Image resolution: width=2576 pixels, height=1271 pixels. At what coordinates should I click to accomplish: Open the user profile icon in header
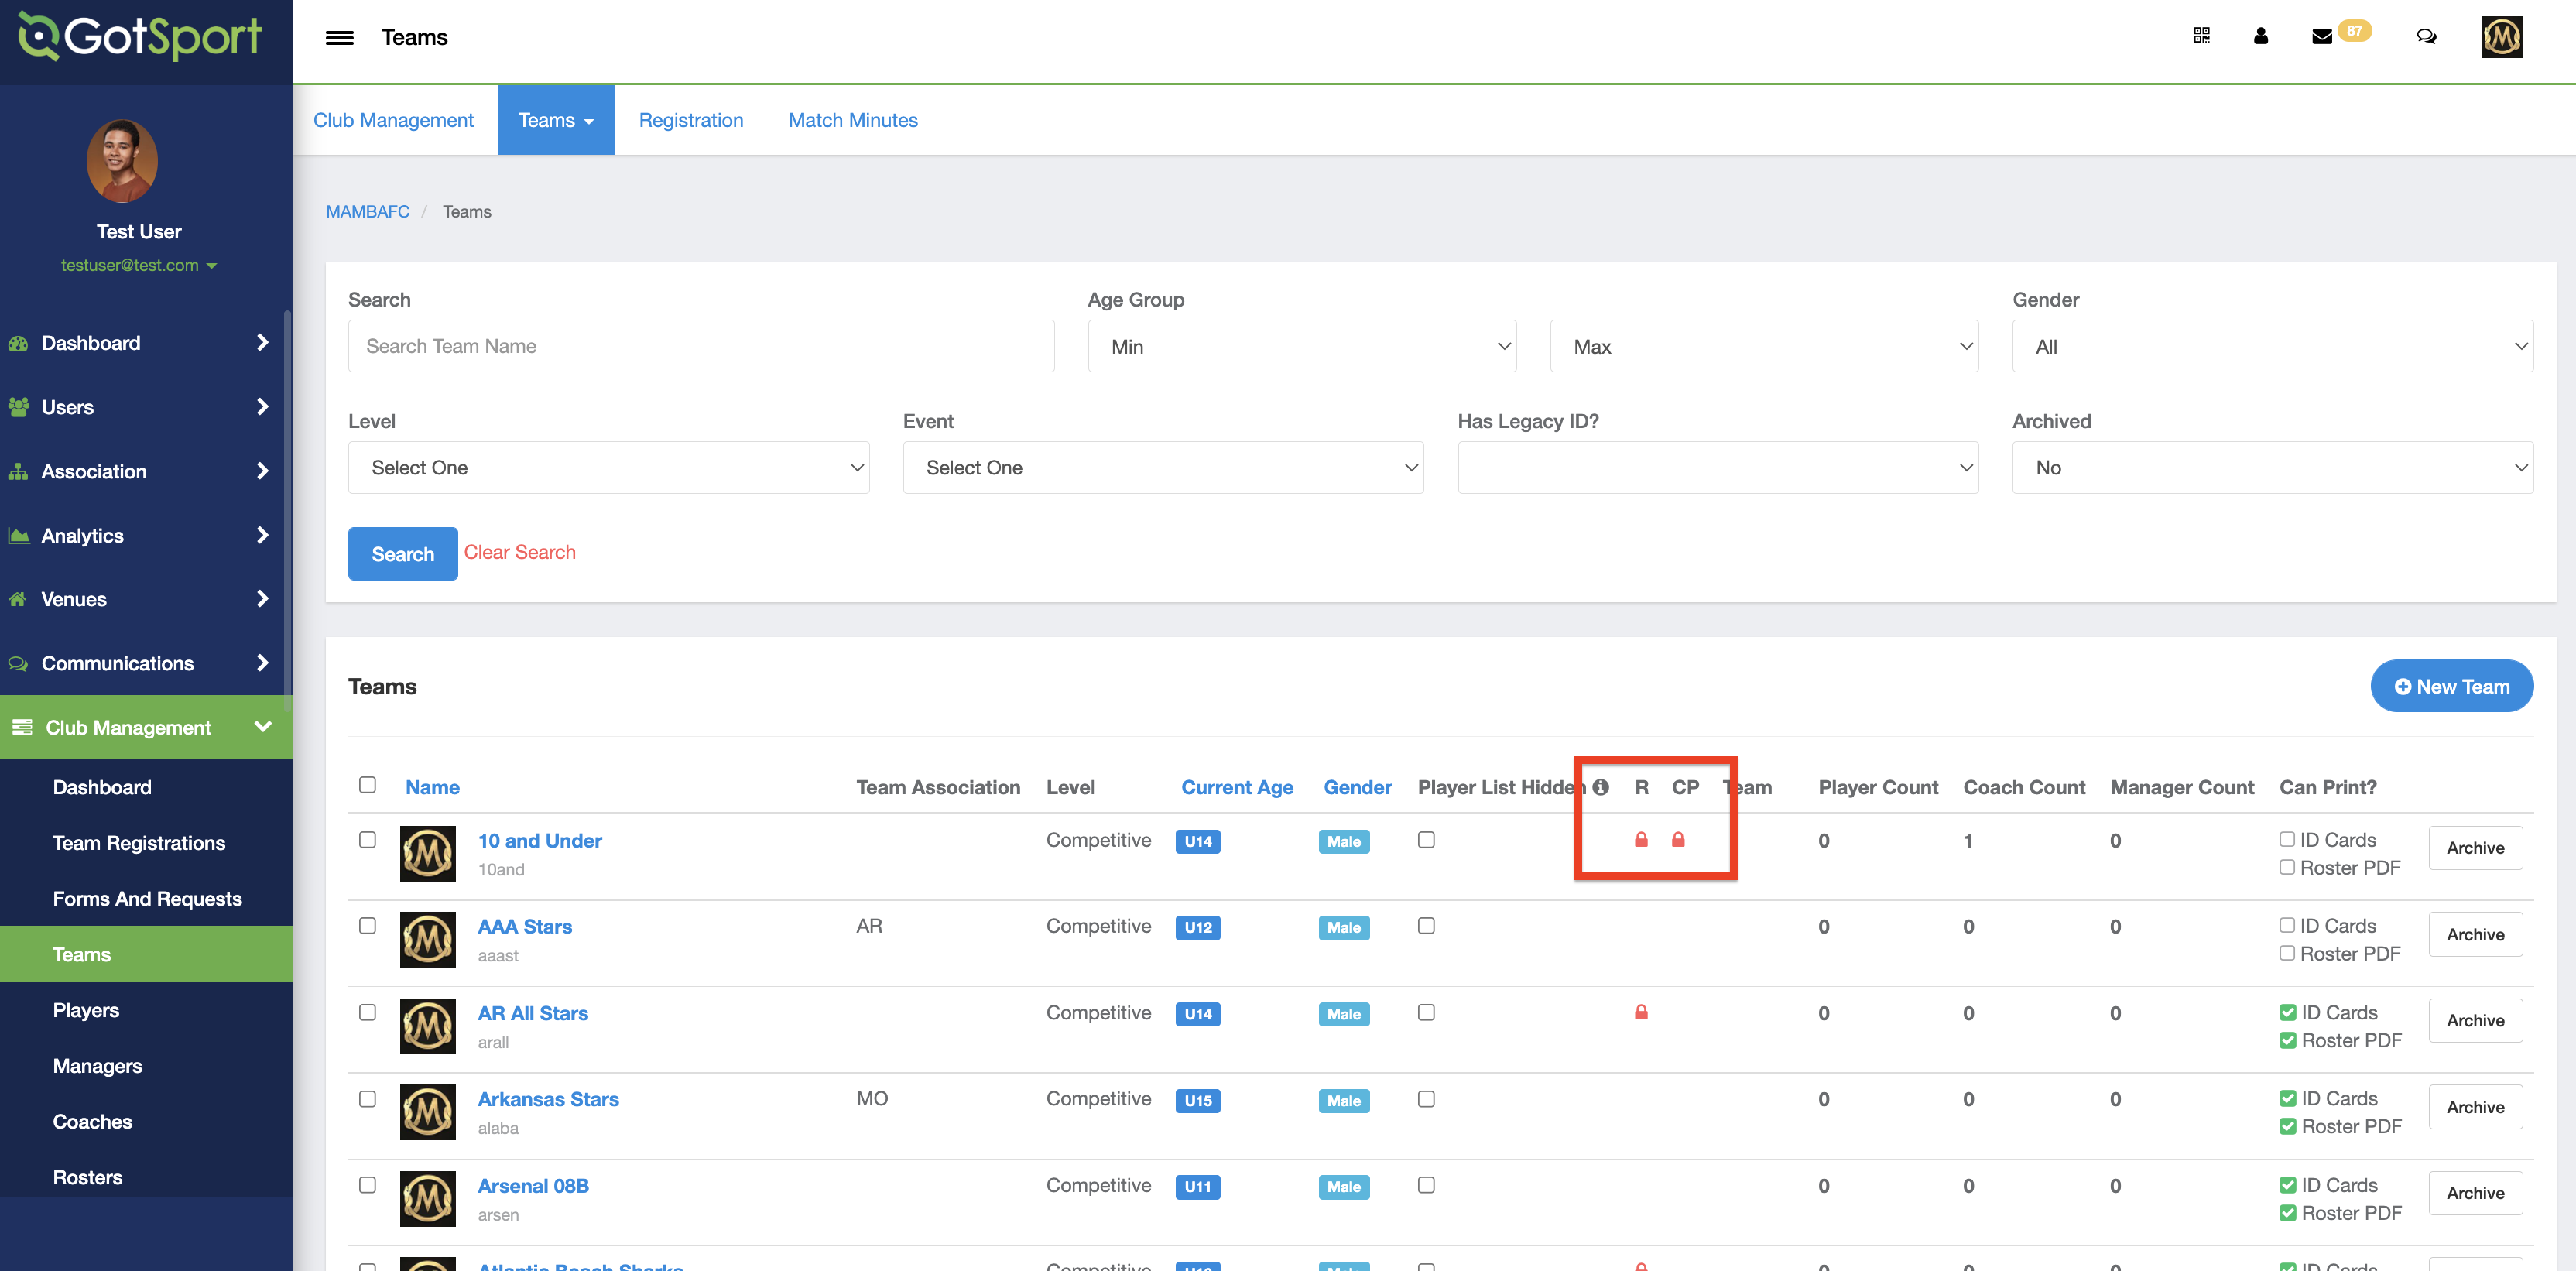(x=2261, y=36)
